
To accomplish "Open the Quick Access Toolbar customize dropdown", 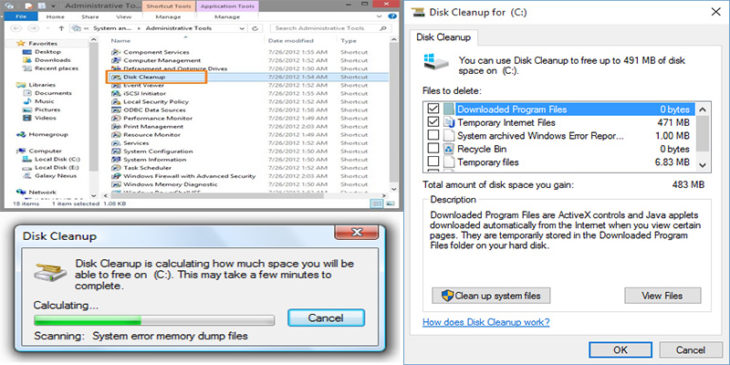I will coord(54,6).
